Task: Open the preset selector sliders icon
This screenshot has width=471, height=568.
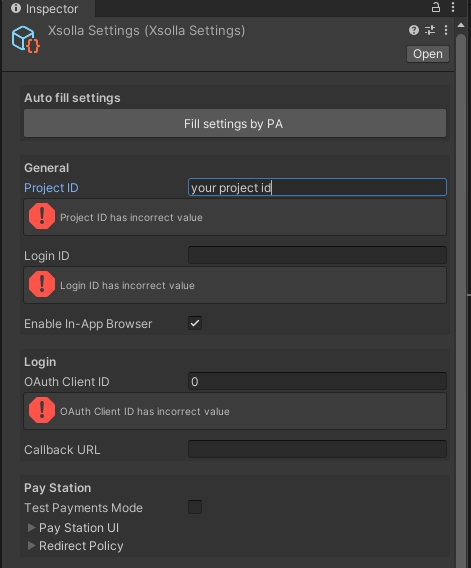Action: (430, 30)
